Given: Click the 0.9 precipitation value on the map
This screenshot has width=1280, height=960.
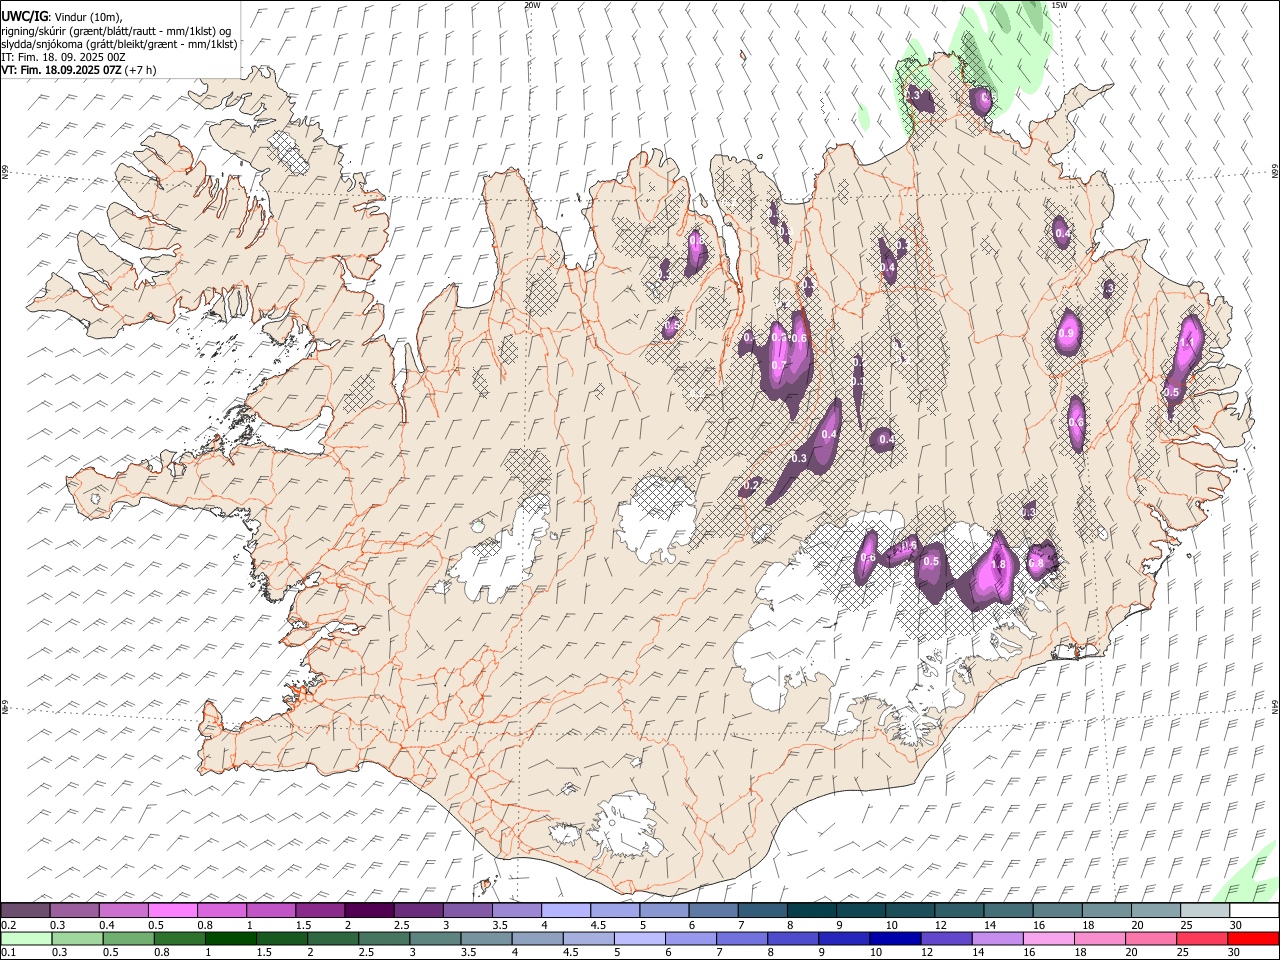Looking at the screenshot, I should [x=1066, y=334].
